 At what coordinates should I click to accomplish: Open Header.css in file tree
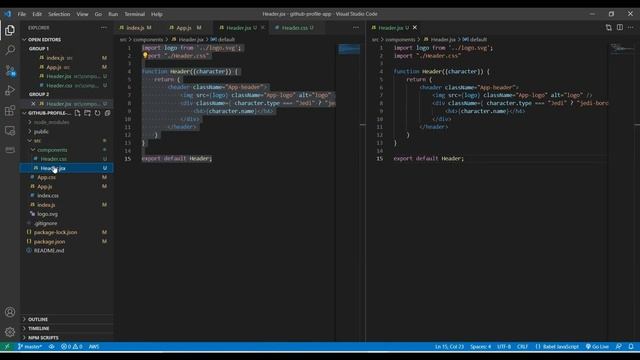(x=53, y=159)
